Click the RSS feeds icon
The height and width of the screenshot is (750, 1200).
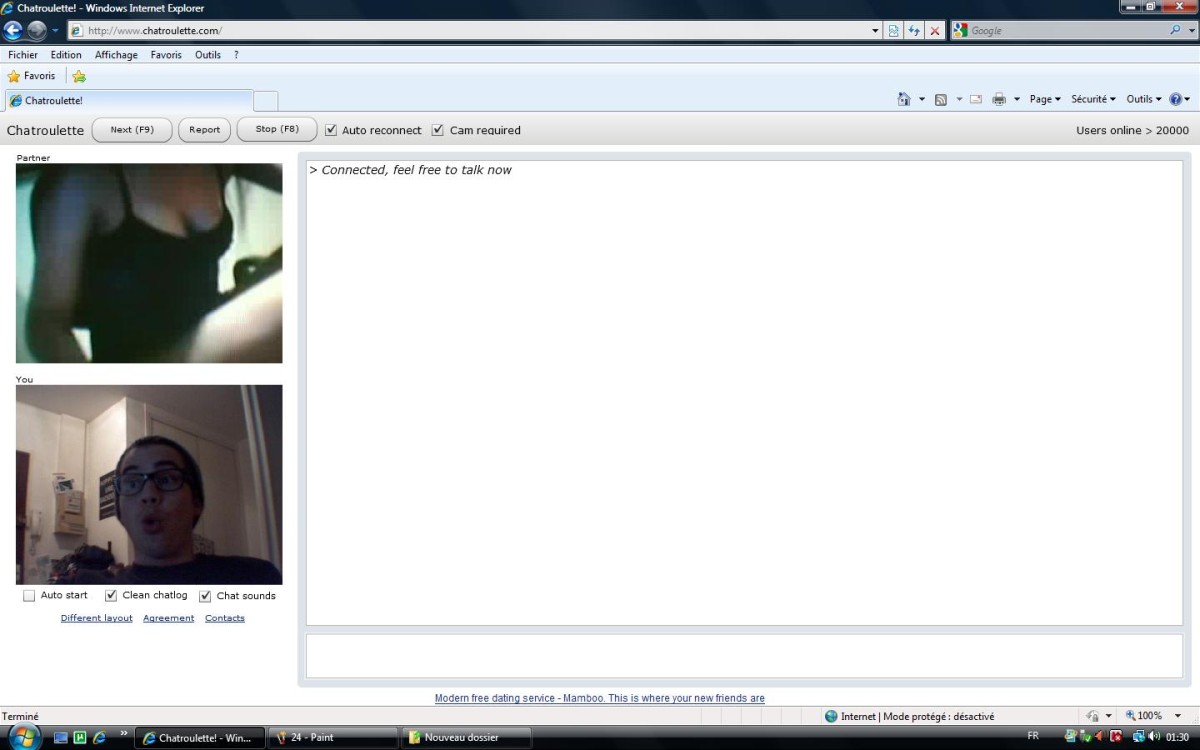point(940,99)
